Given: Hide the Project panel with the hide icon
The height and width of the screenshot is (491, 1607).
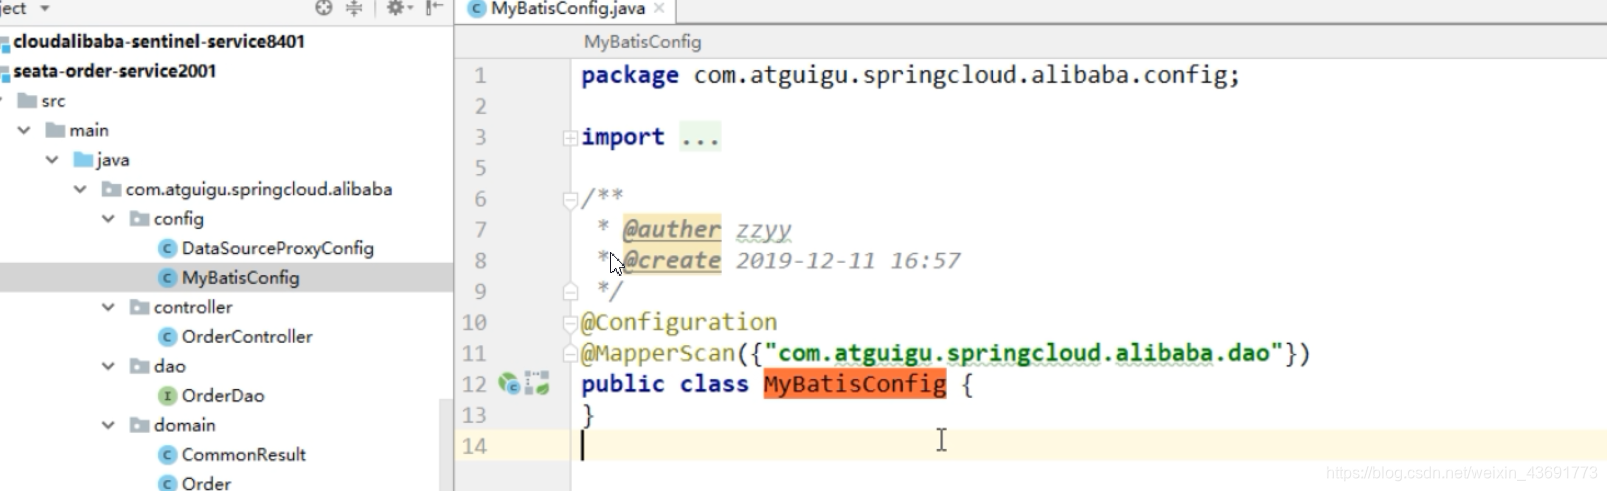Looking at the screenshot, I should click(433, 8).
